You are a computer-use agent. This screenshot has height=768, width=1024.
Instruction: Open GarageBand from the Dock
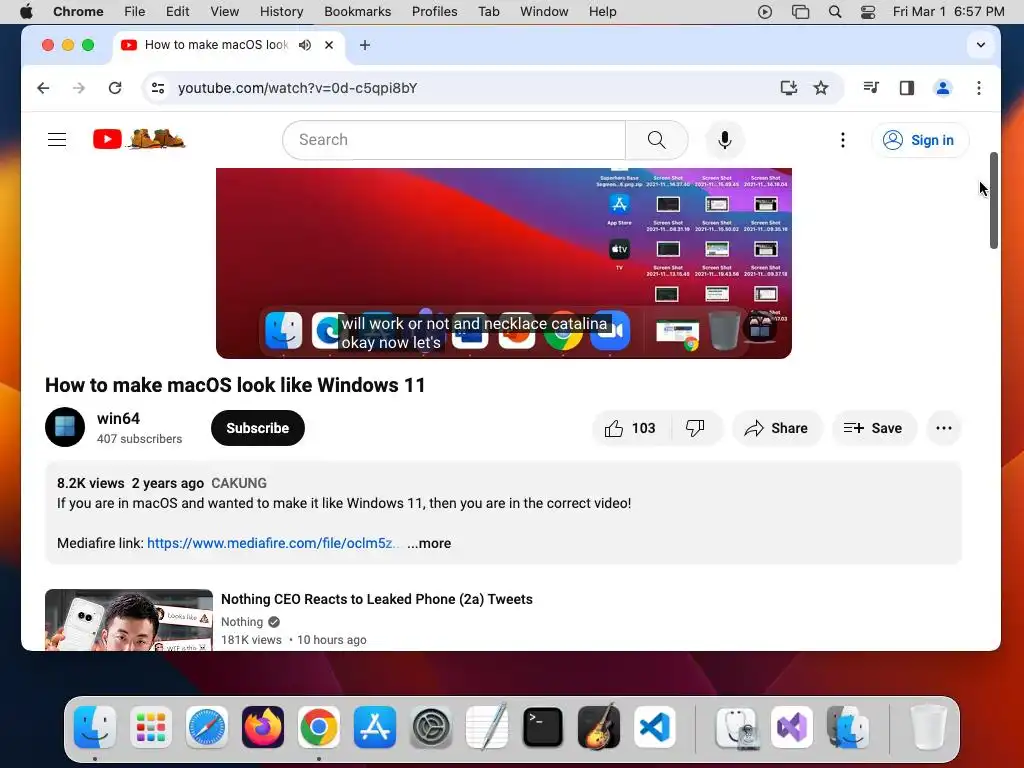[x=599, y=727]
